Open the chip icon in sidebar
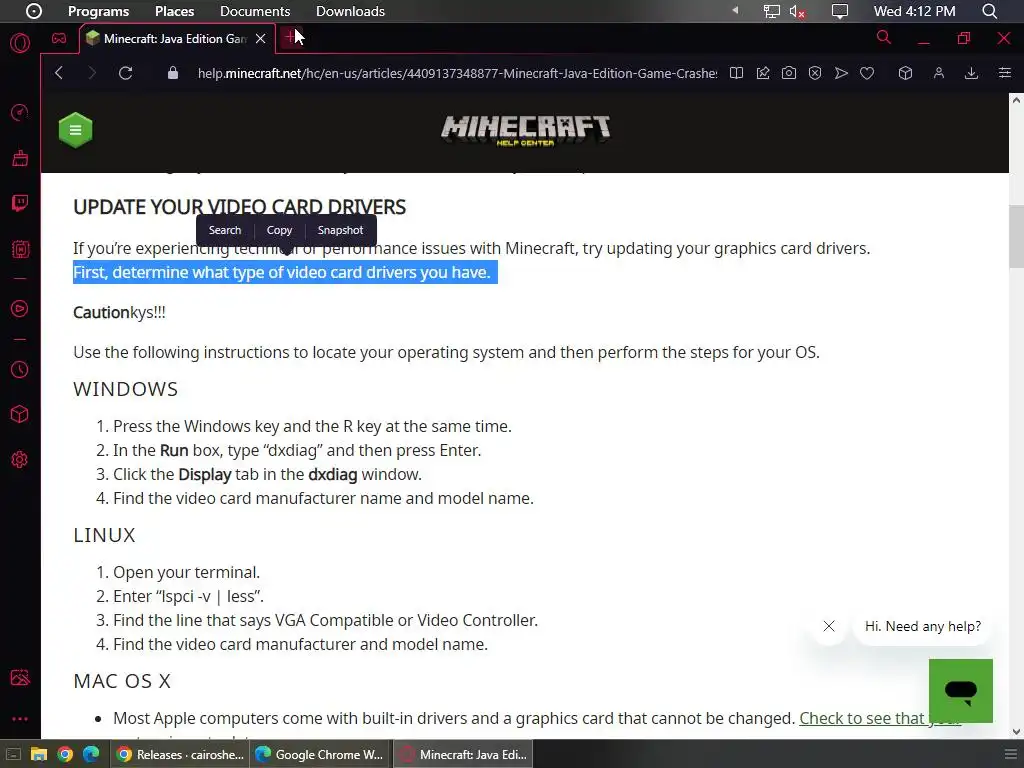The image size is (1024, 768). coord(20,249)
